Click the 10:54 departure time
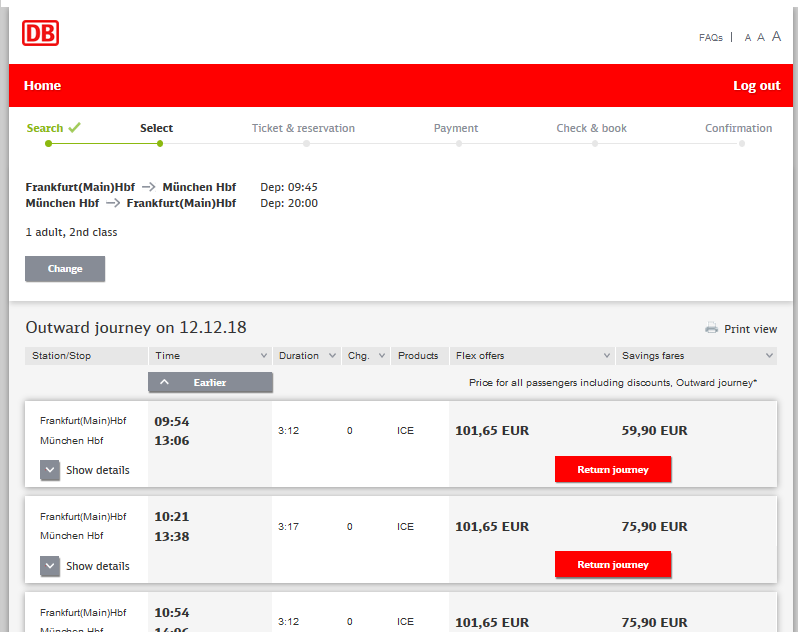This screenshot has width=798, height=632. click(172, 612)
